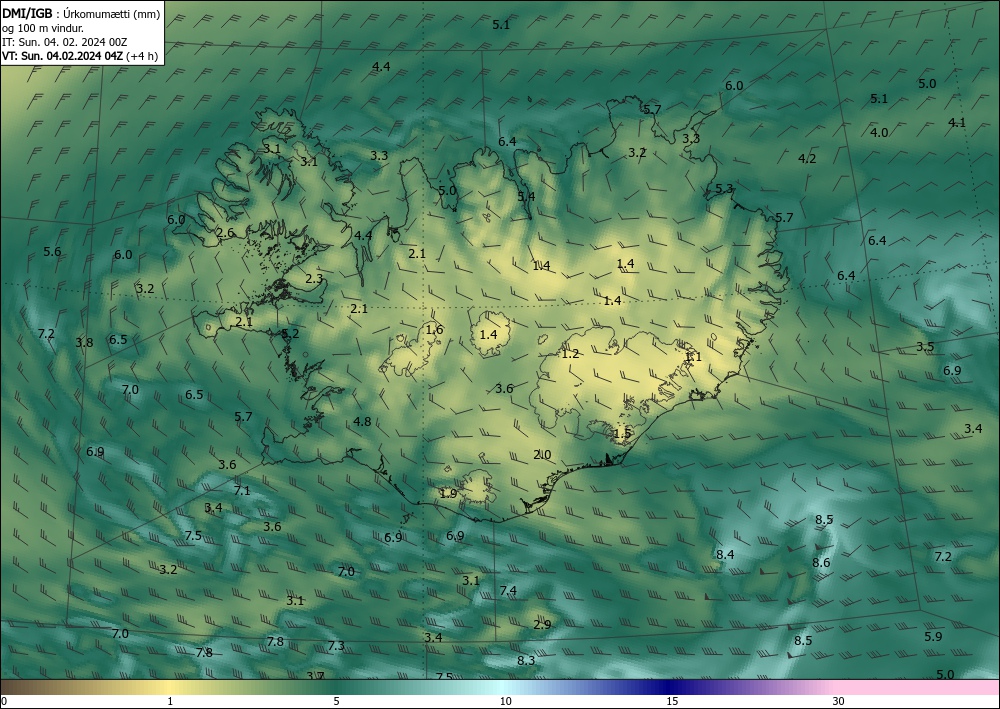Click the 1.9 value near the southern glacier
This screenshot has width=1000, height=709.
coord(448,493)
